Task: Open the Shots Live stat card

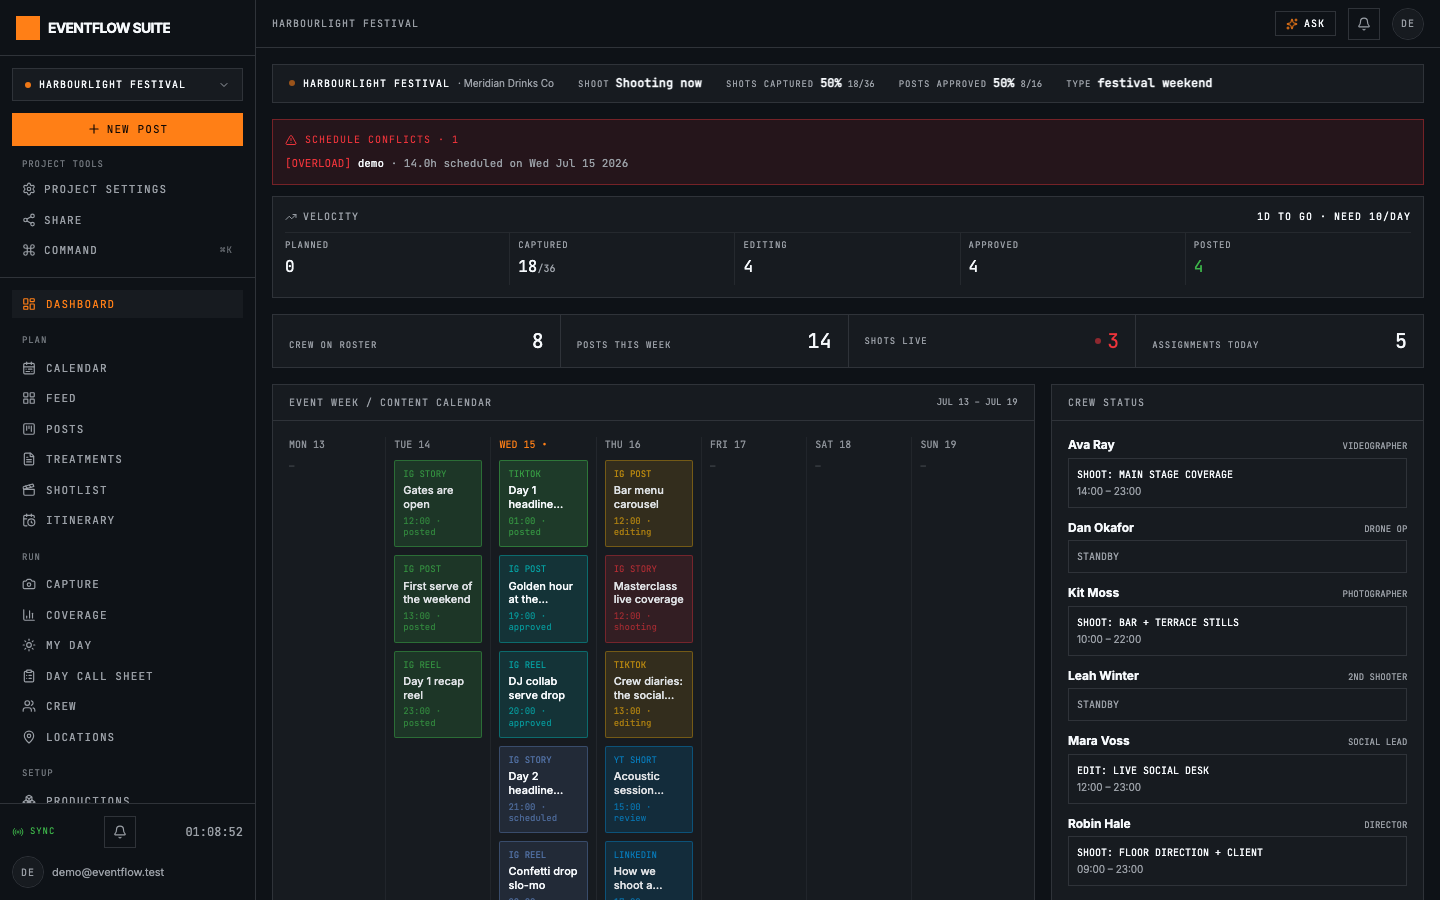Action: tap(992, 341)
